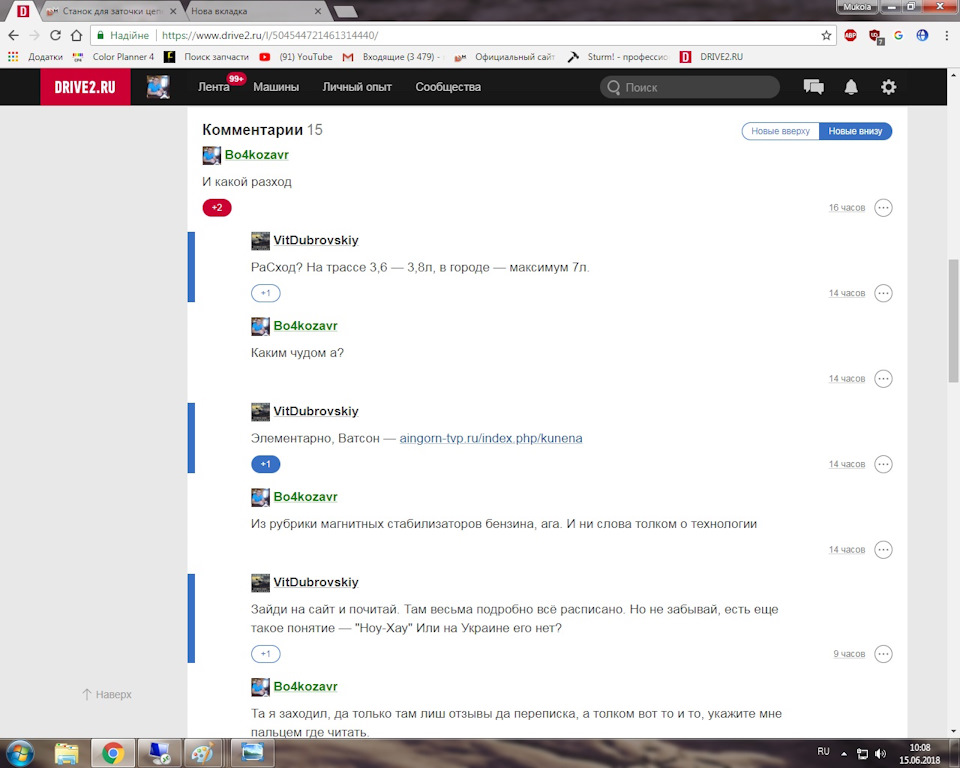This screenshot has width=960, height=768.
Task: Open the AdBlock Plus extension icon
Action: pos(850,36)
